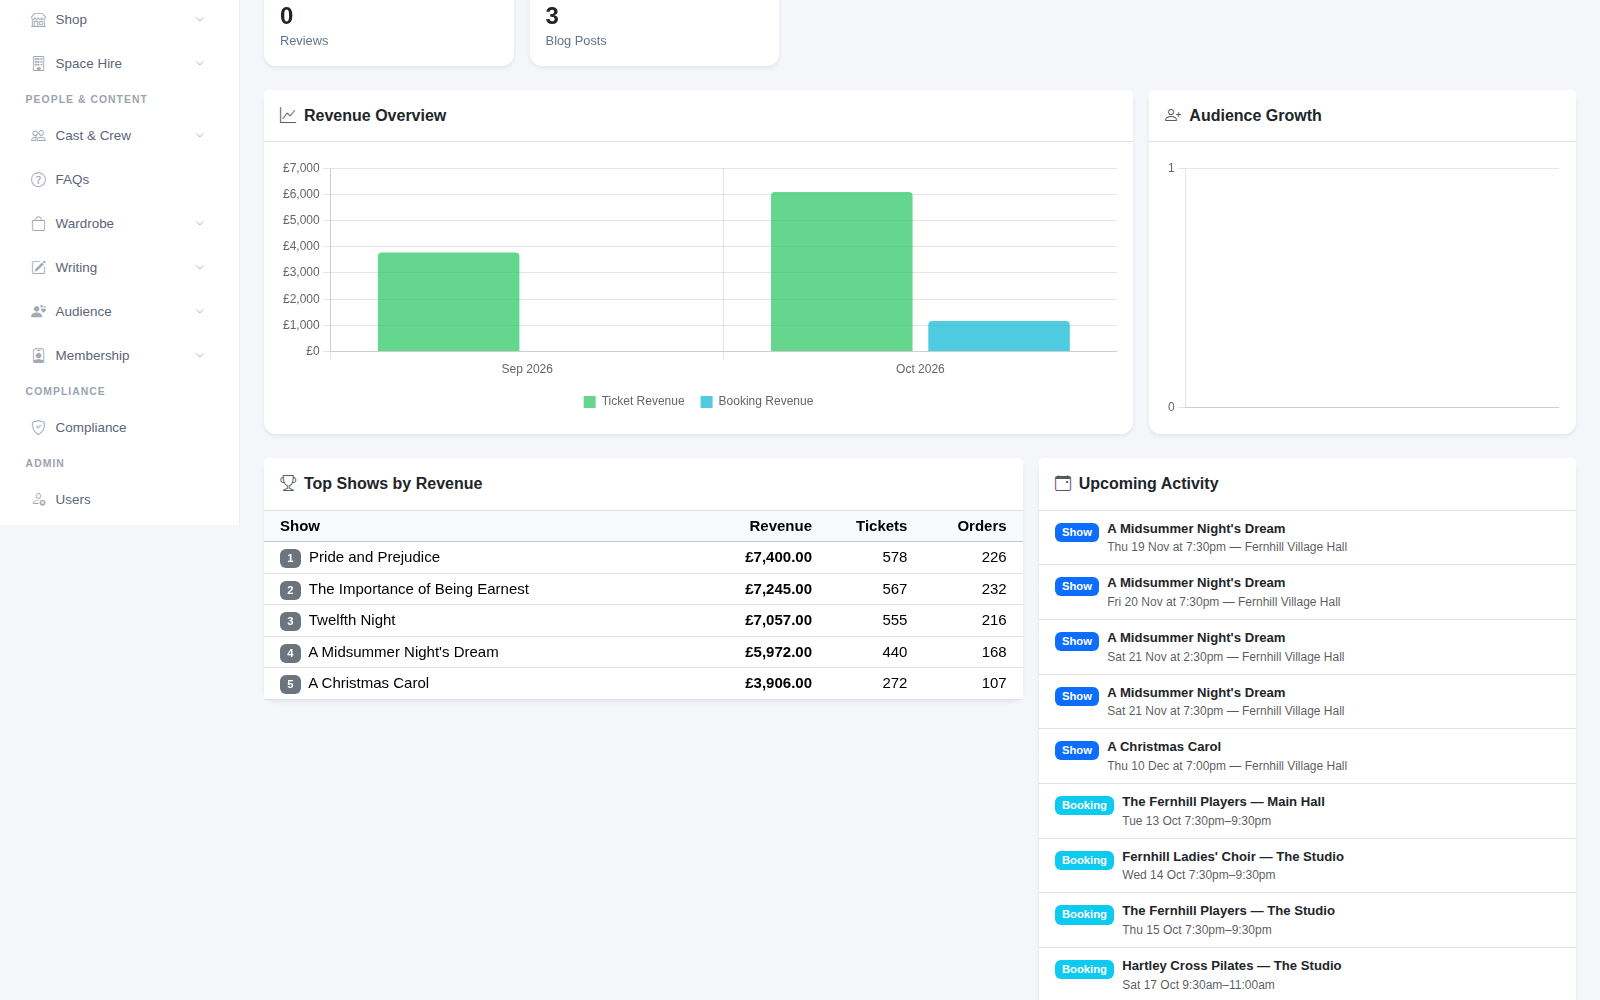This screenshot has width=1600, height=1000.
Task: Click the Membership badge icon
Action: tap(38, 356)
